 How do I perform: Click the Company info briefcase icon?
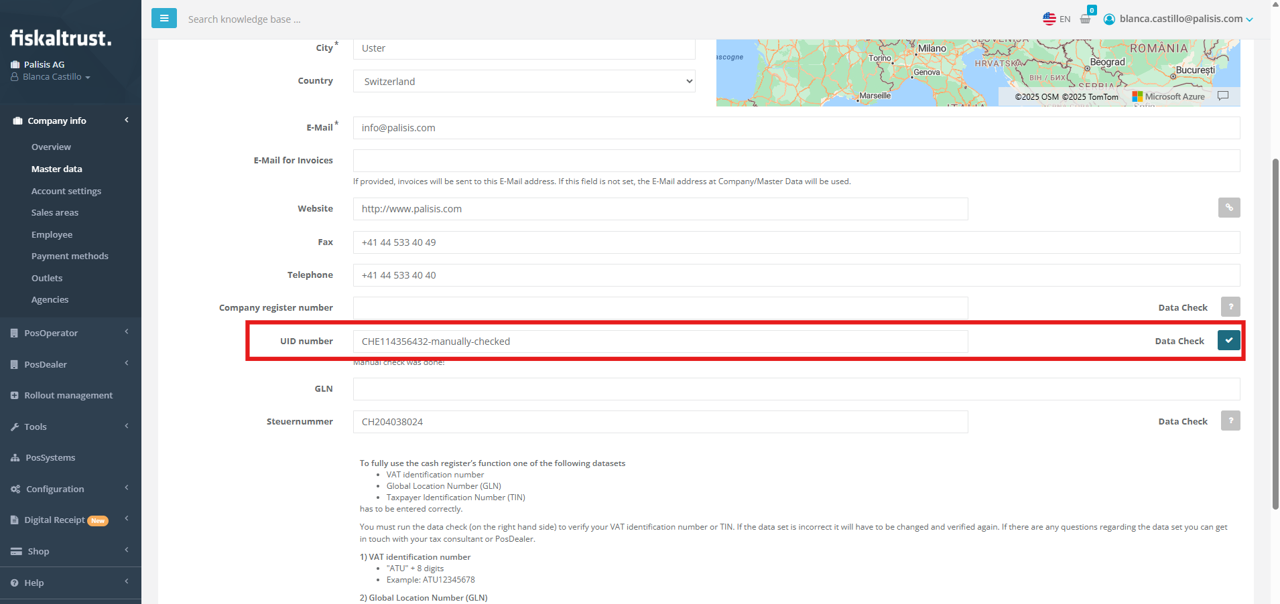coord(17,121)
